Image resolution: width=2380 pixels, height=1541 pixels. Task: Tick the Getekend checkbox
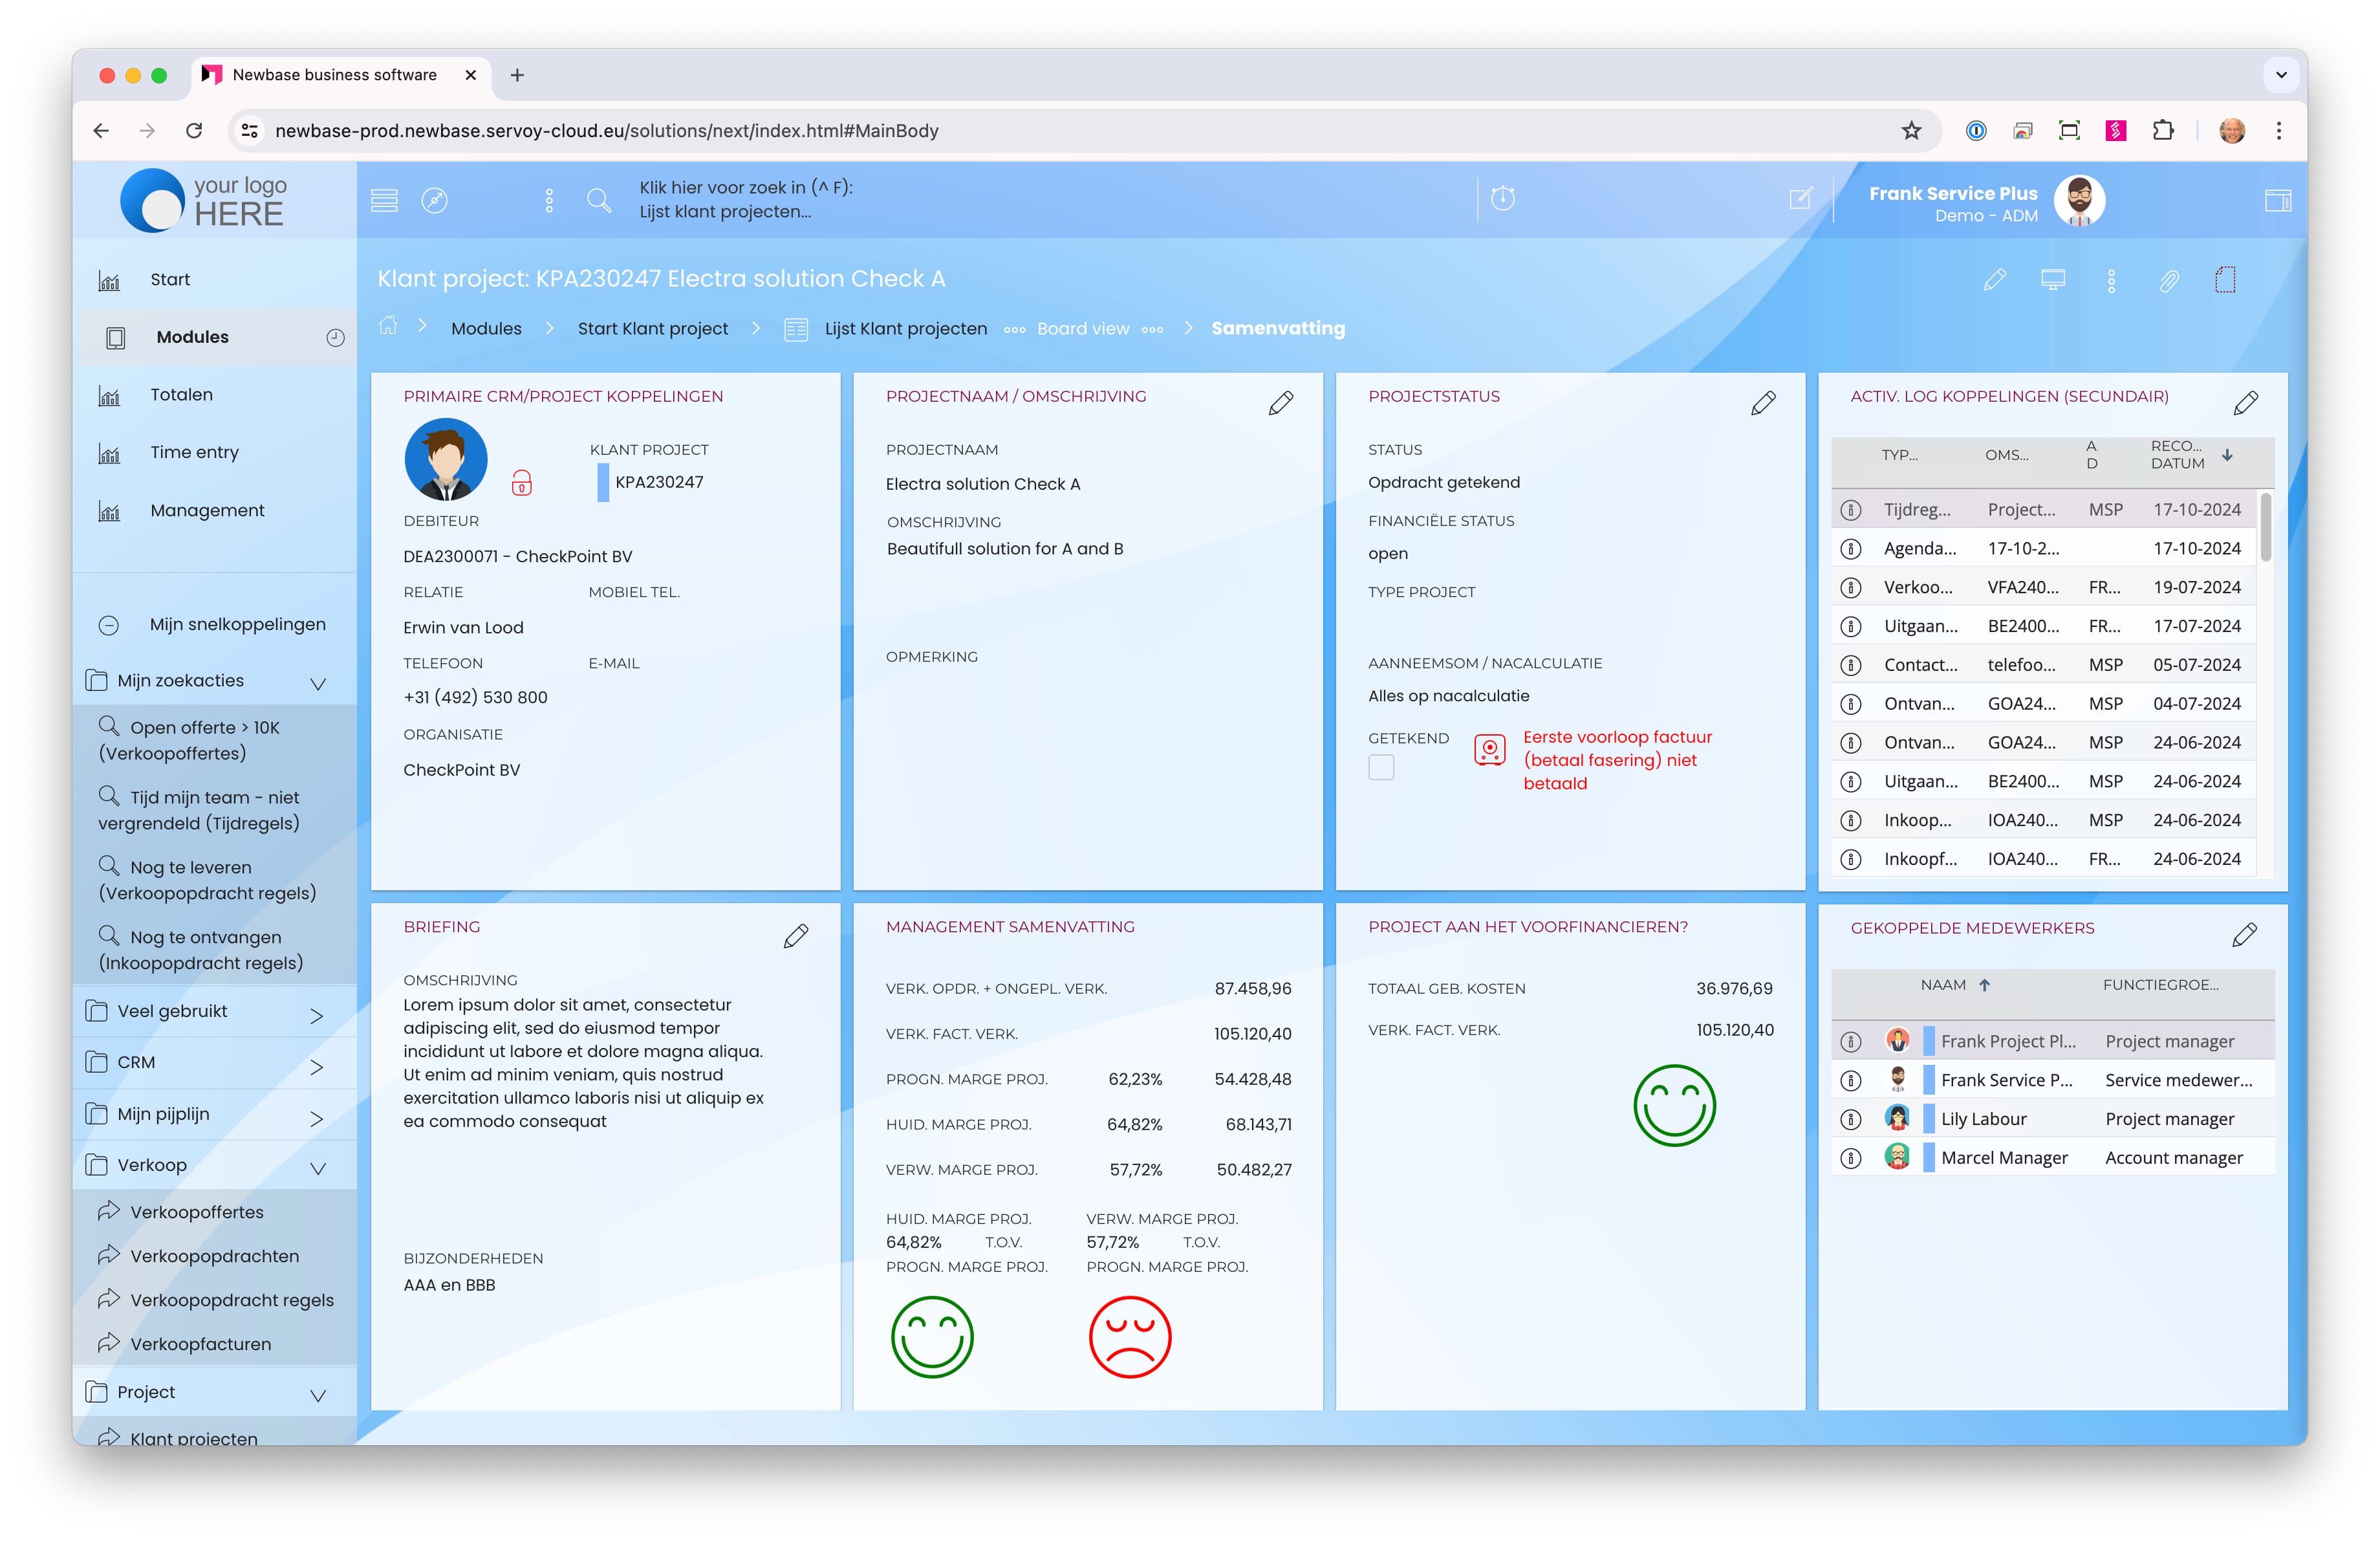(x=1380, y=768)
